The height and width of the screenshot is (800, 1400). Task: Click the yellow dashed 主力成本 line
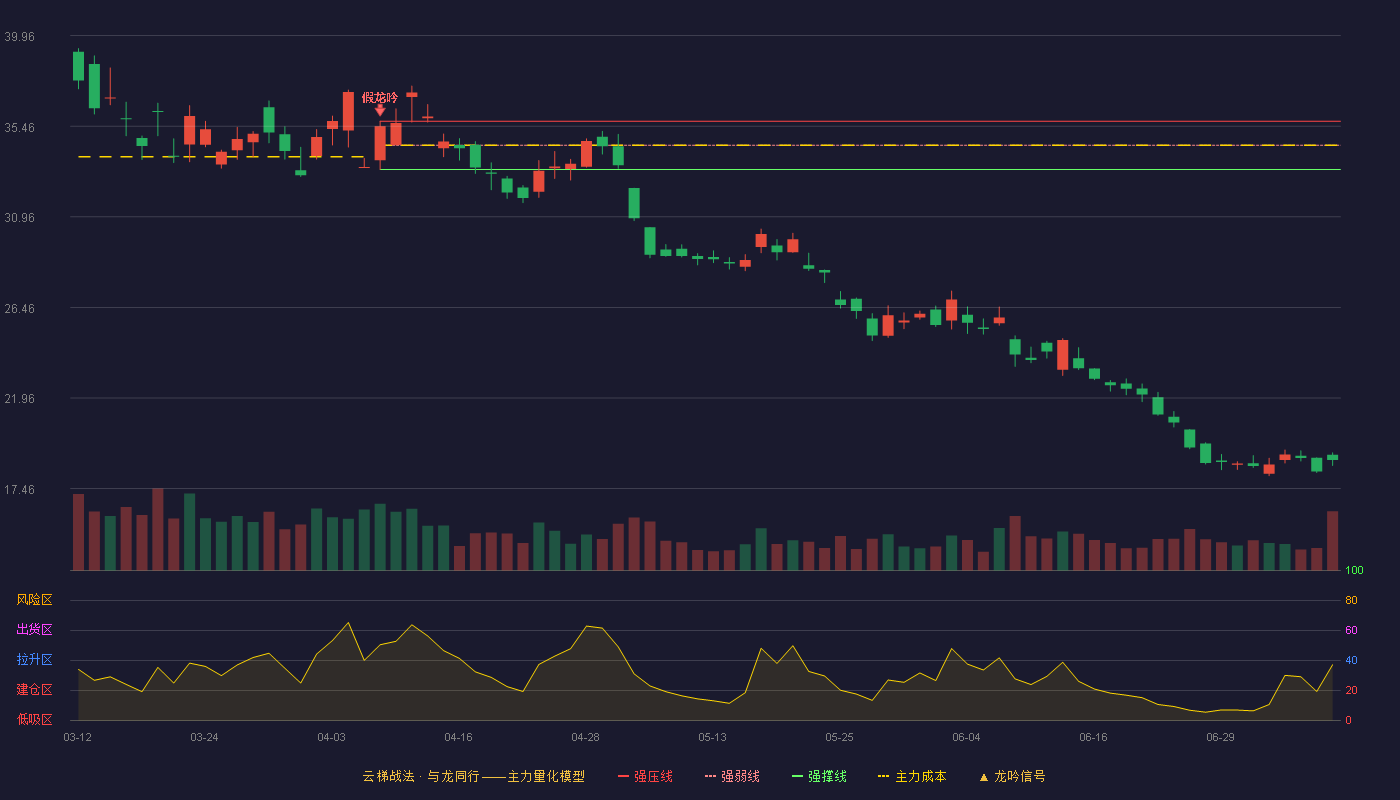(860, 145)
